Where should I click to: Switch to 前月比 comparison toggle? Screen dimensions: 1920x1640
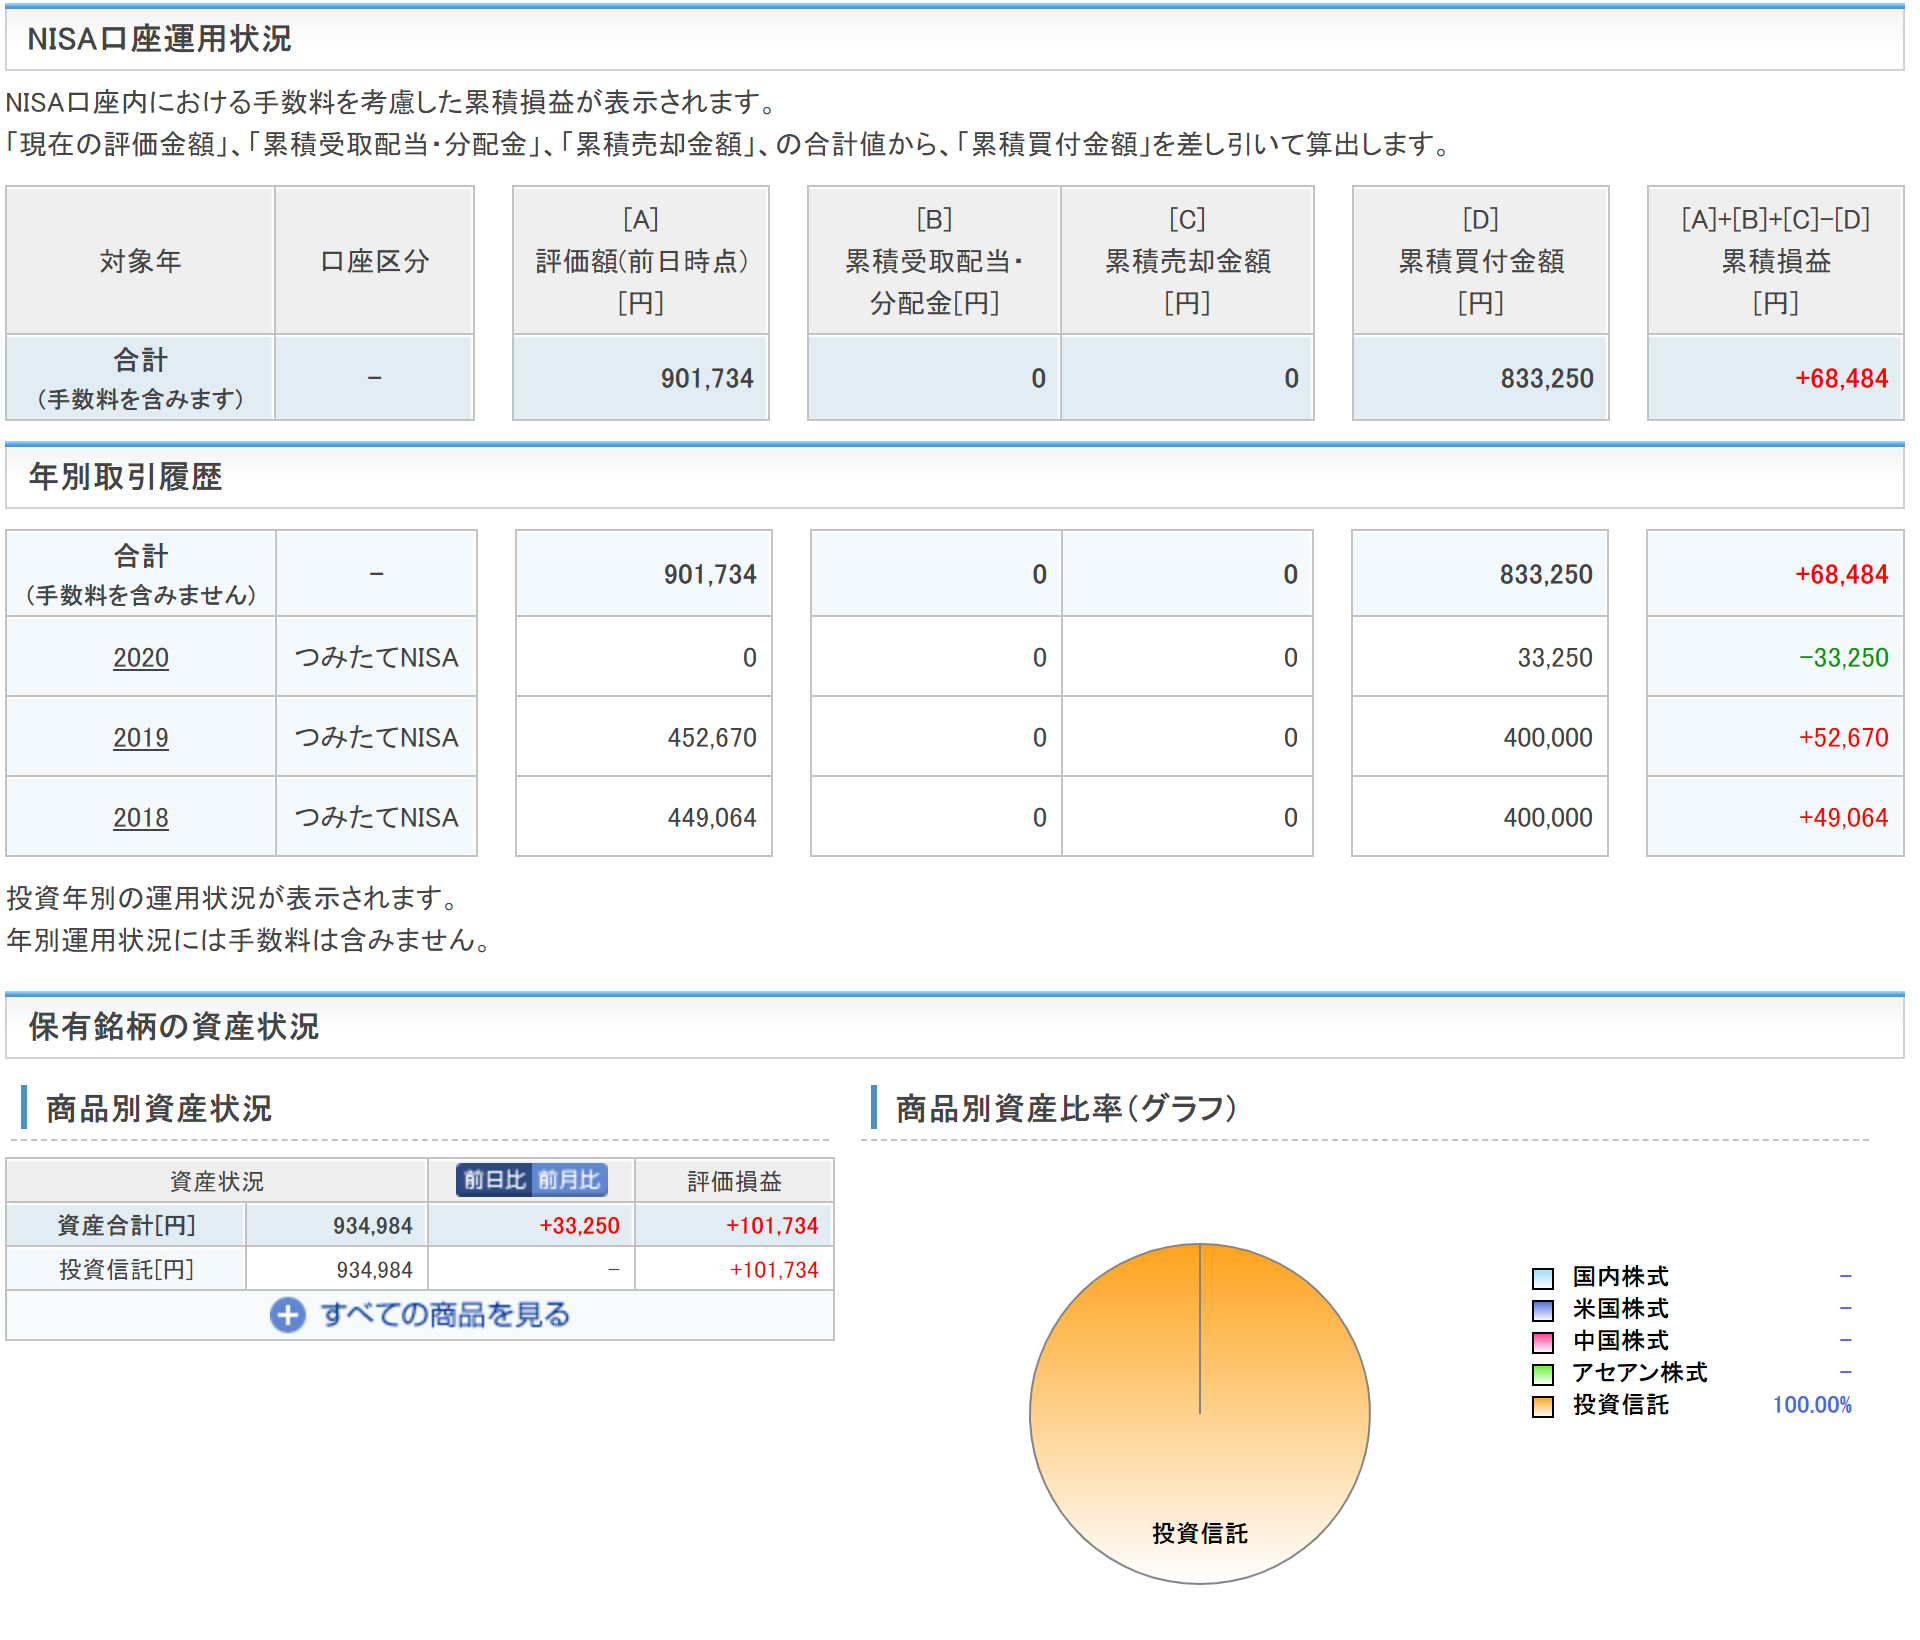569,1180
